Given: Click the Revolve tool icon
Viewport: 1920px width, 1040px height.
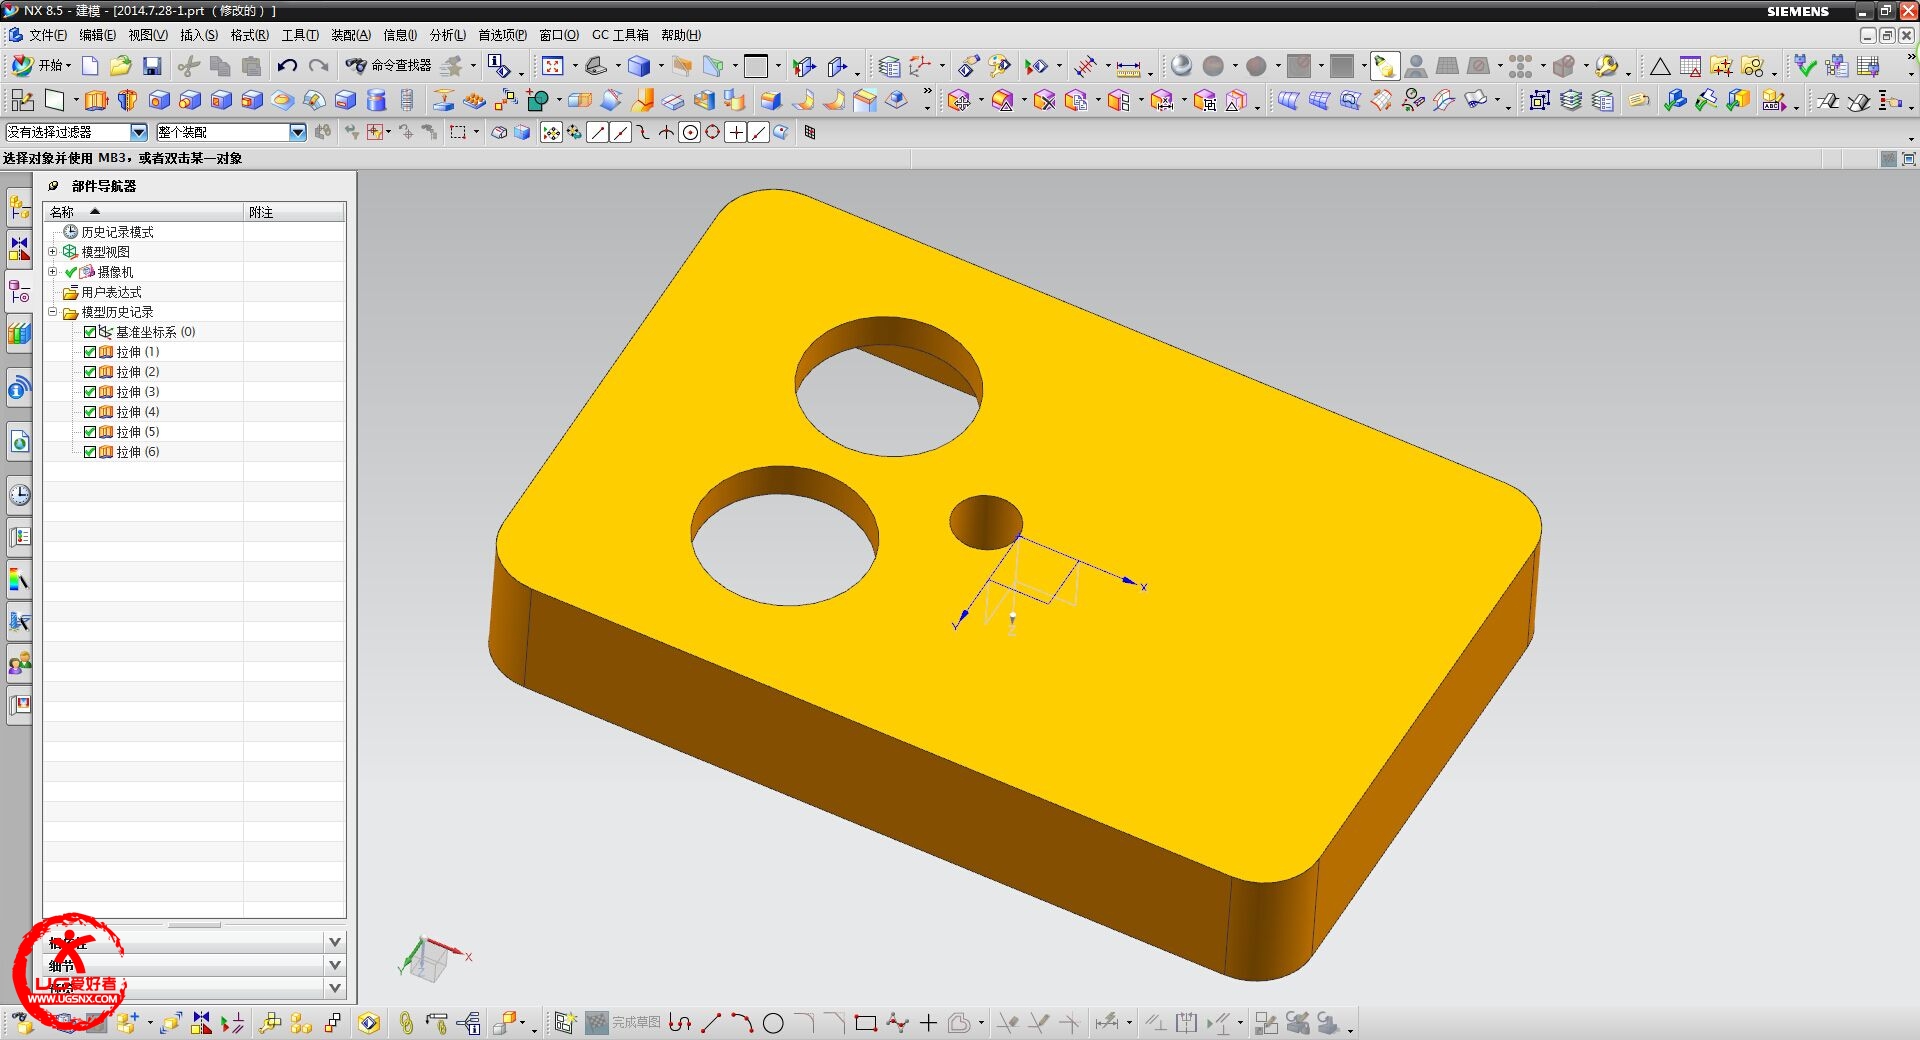Looking at the screenshot, I should tap(127, 100).
